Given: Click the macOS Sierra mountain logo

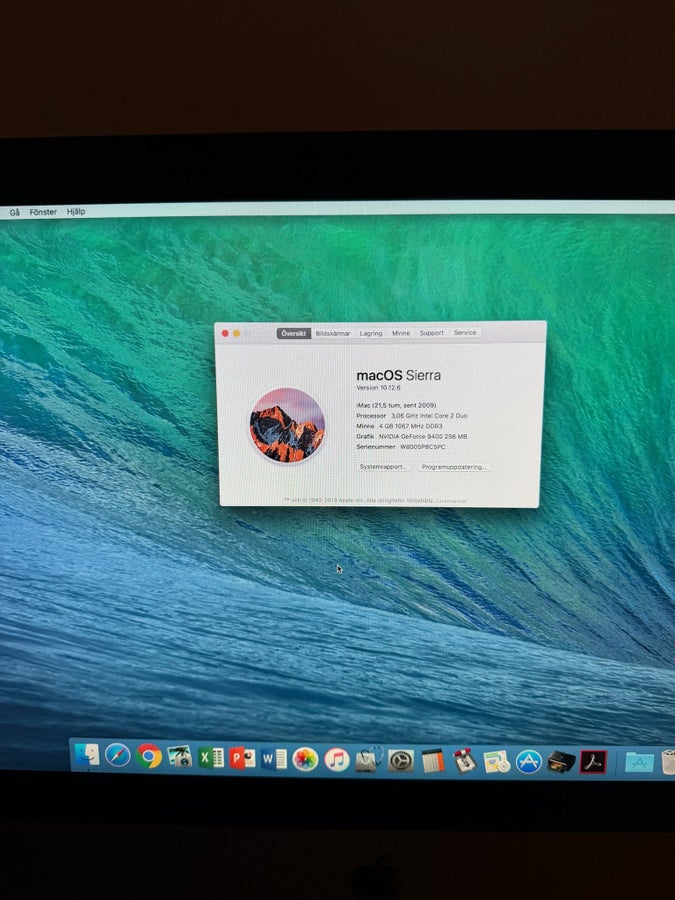Looking at the screenshot, I should point(288,425).
